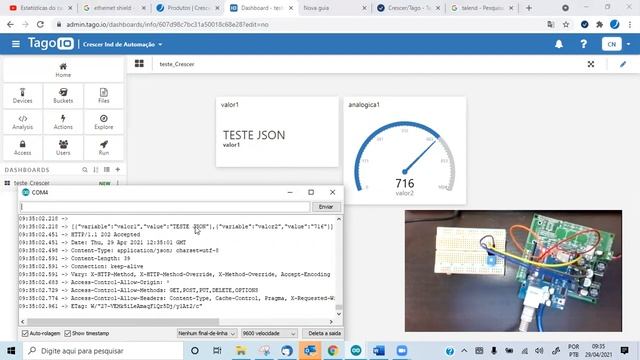Click the Windows taskbar search box
The width and height of the screenshot is (640, 360).
(x=103, y=351)
